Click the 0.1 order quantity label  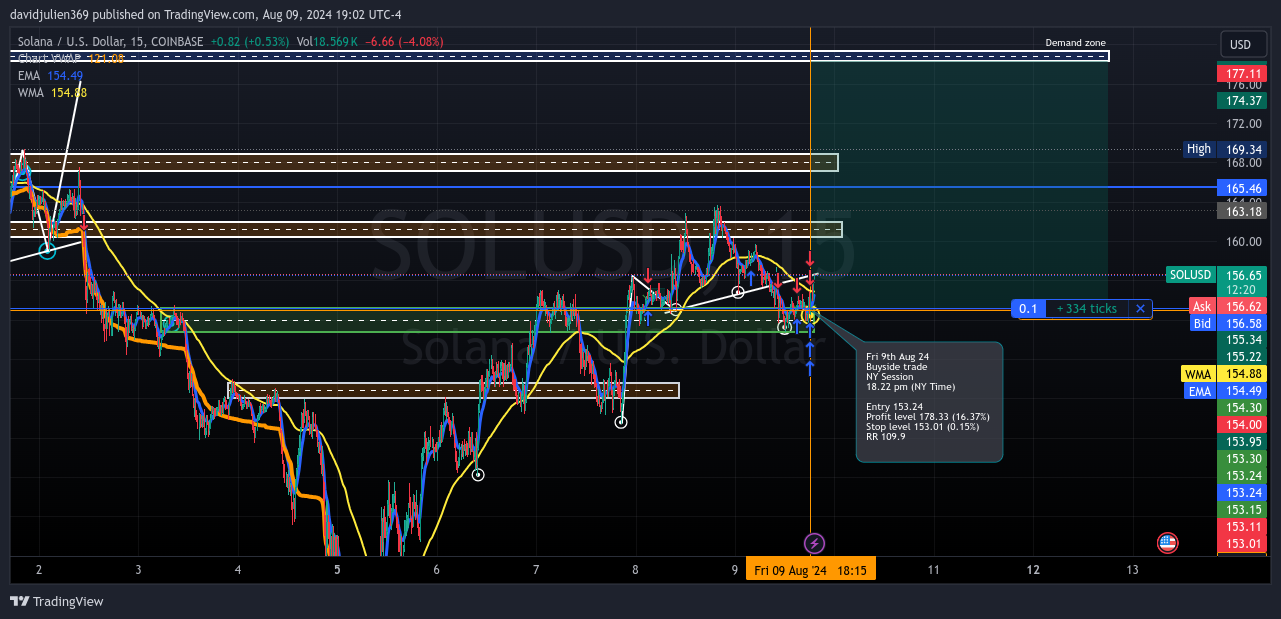click(1028, 309)
